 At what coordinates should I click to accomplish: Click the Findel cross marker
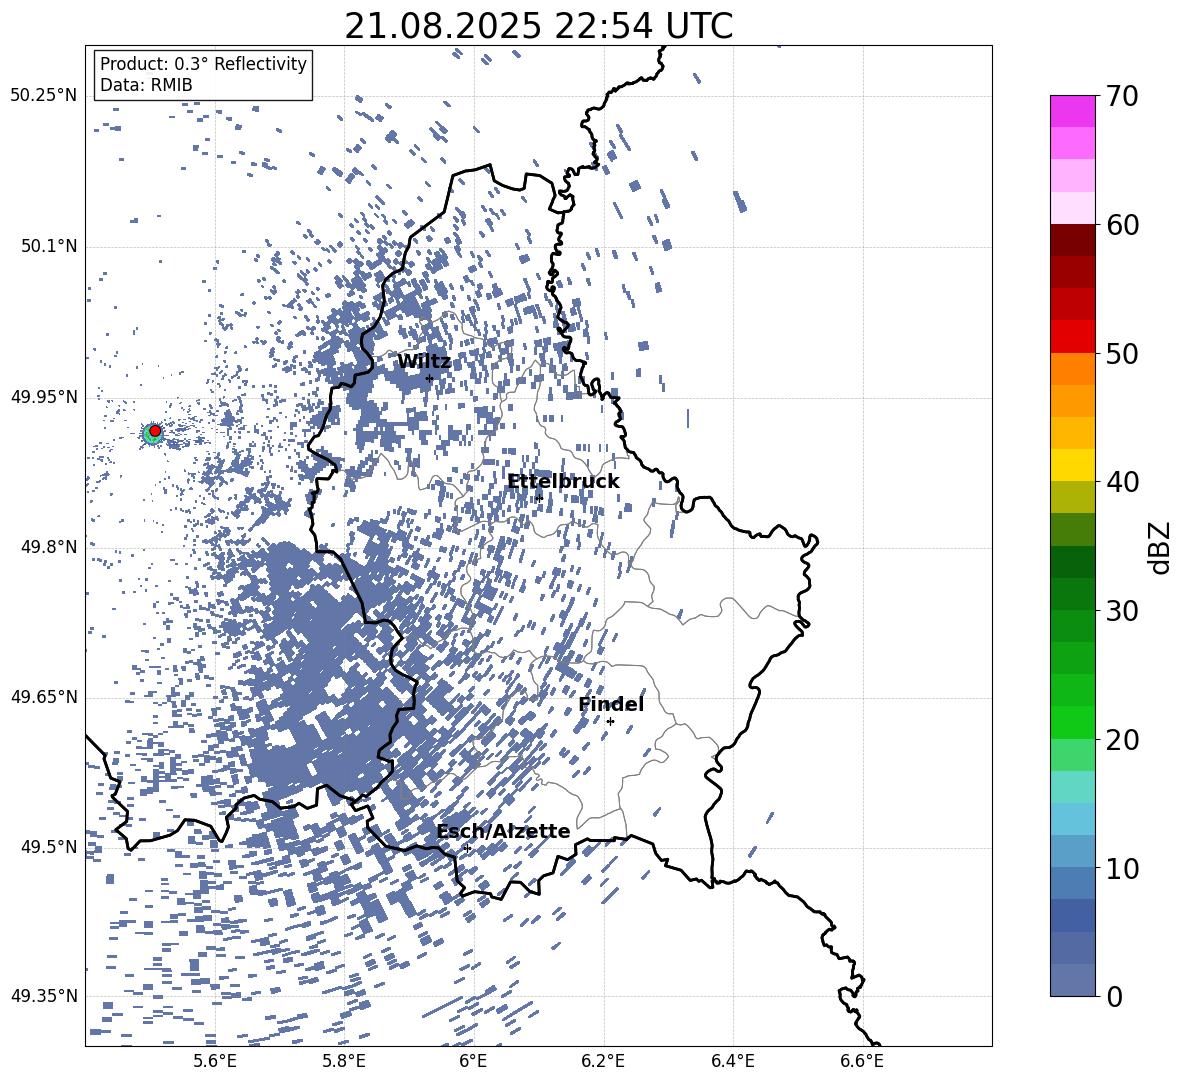[610, 721]
